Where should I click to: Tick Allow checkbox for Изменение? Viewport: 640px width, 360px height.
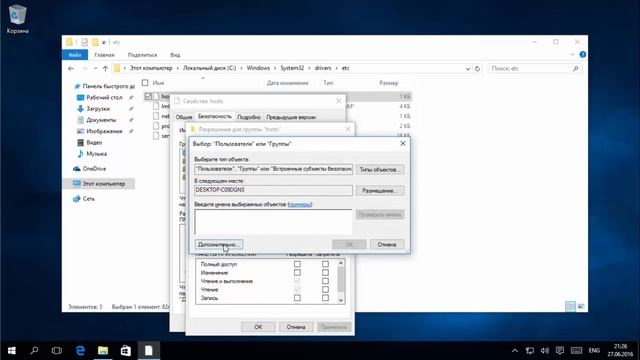(x=297, y=273)
